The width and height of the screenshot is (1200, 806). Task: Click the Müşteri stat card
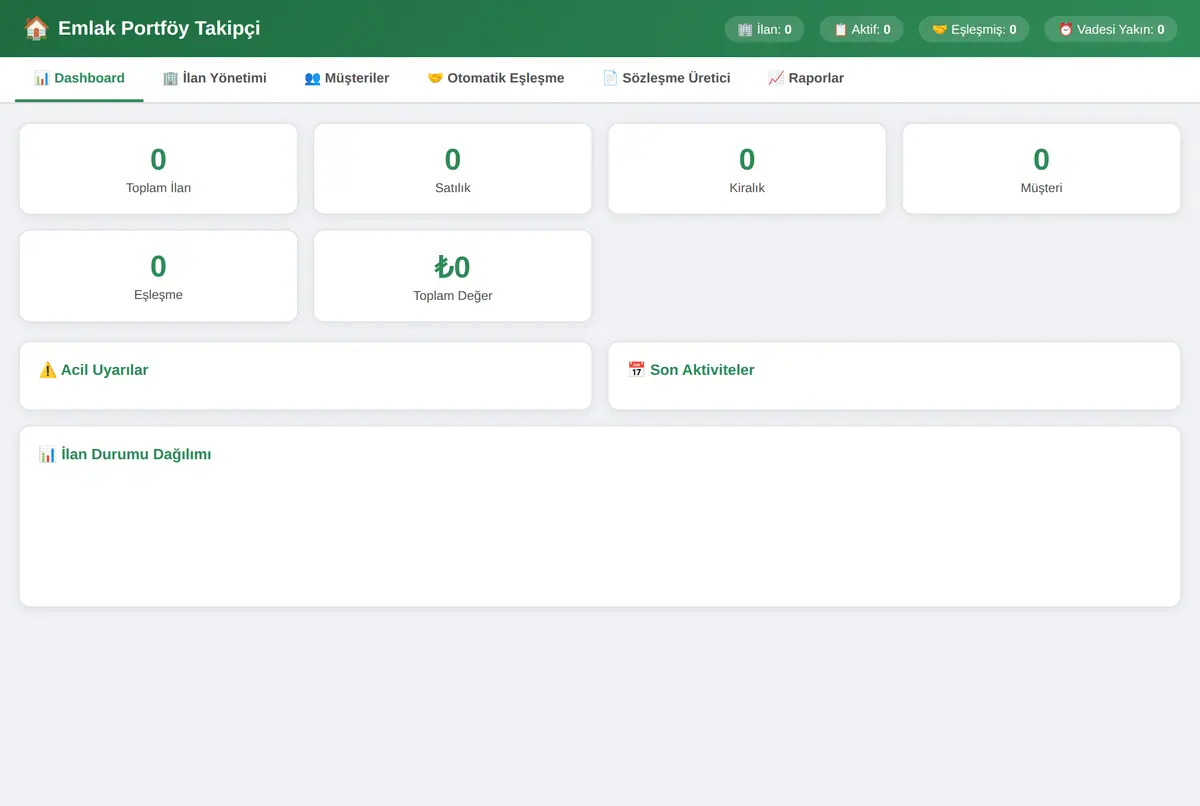[1041, 169]
